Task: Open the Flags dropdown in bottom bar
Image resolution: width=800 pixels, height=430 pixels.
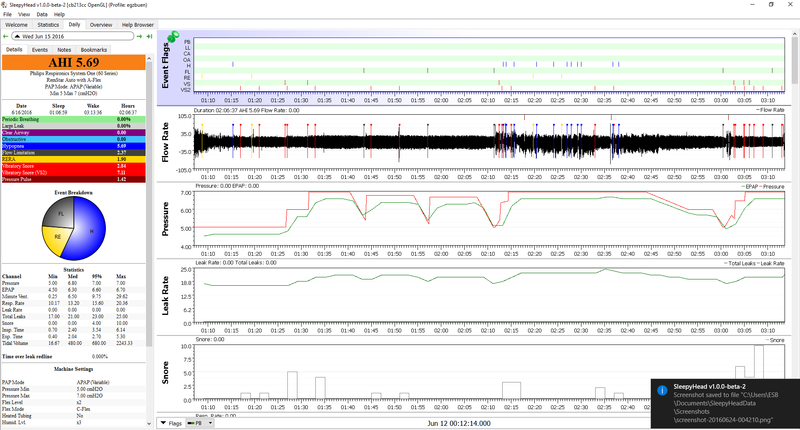Action: tap(172, 425)
